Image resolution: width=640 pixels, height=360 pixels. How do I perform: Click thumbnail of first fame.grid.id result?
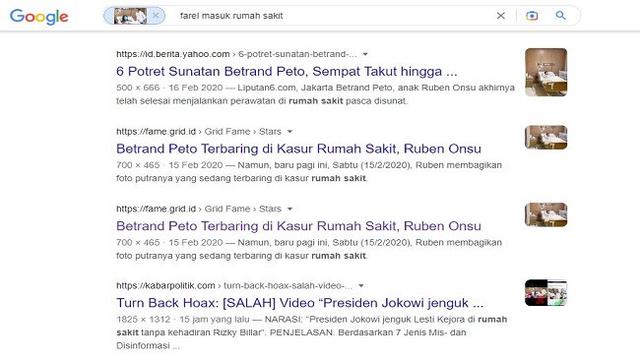[546, 137]
